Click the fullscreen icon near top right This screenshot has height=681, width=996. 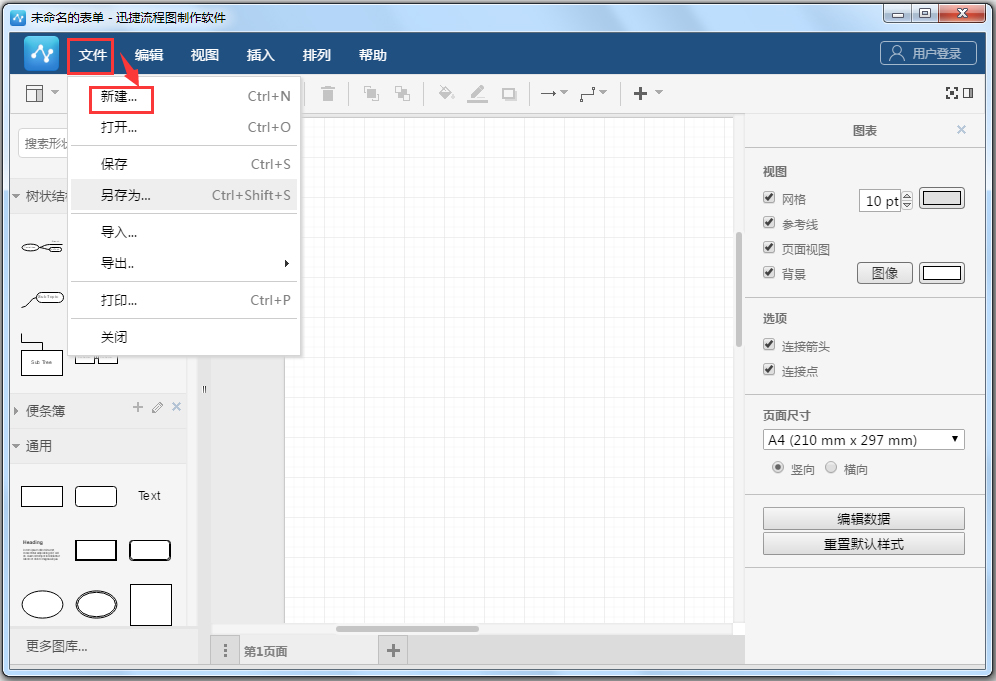pos(951,92)
